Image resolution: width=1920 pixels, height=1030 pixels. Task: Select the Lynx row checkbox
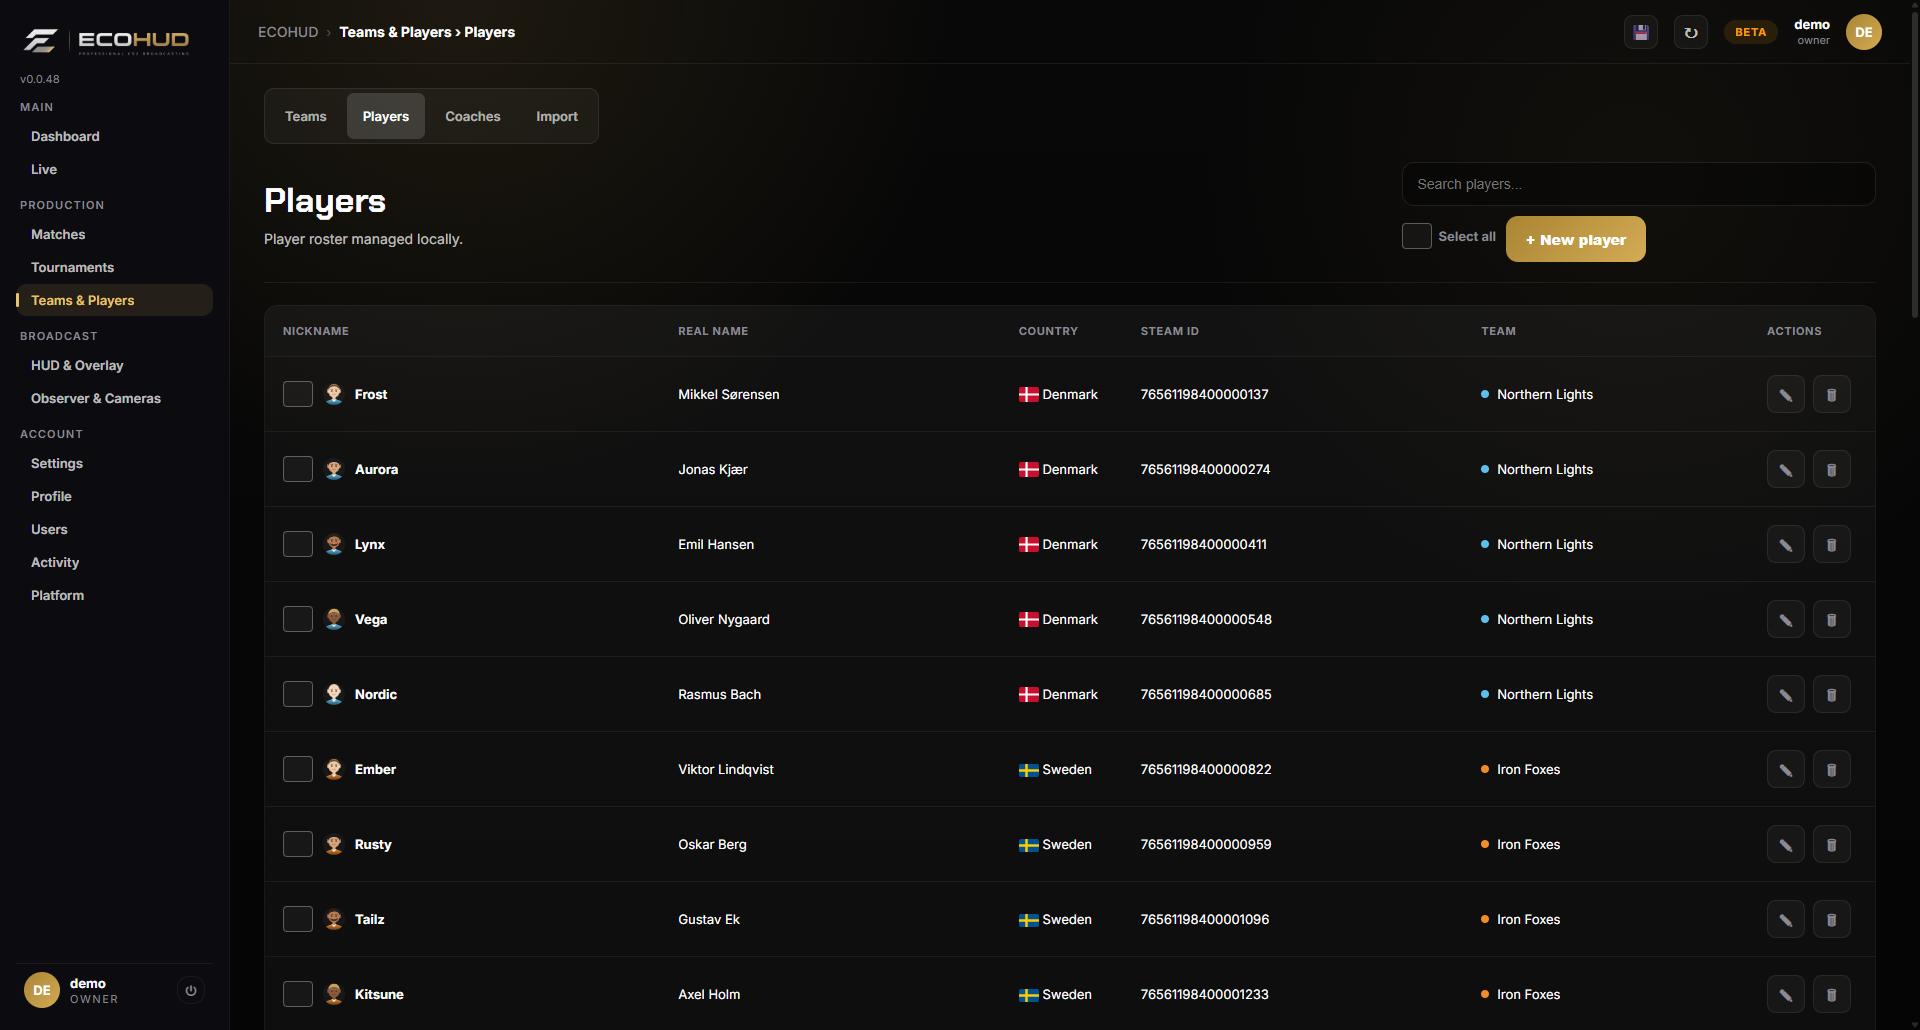(x=298, y=544)
